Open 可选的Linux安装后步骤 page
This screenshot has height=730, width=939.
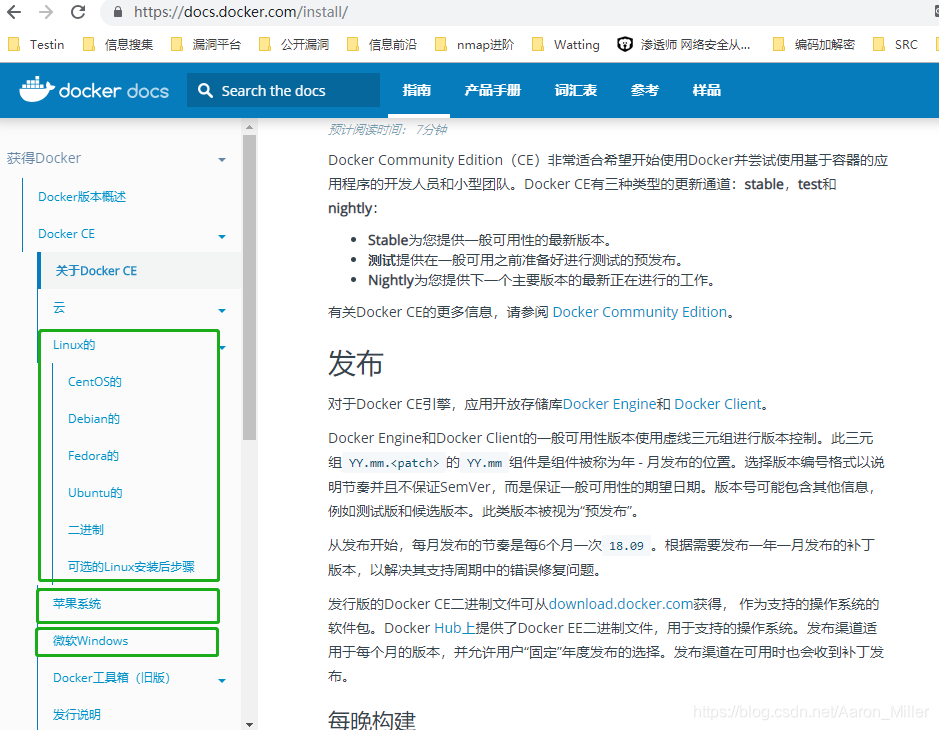point(131,567)
